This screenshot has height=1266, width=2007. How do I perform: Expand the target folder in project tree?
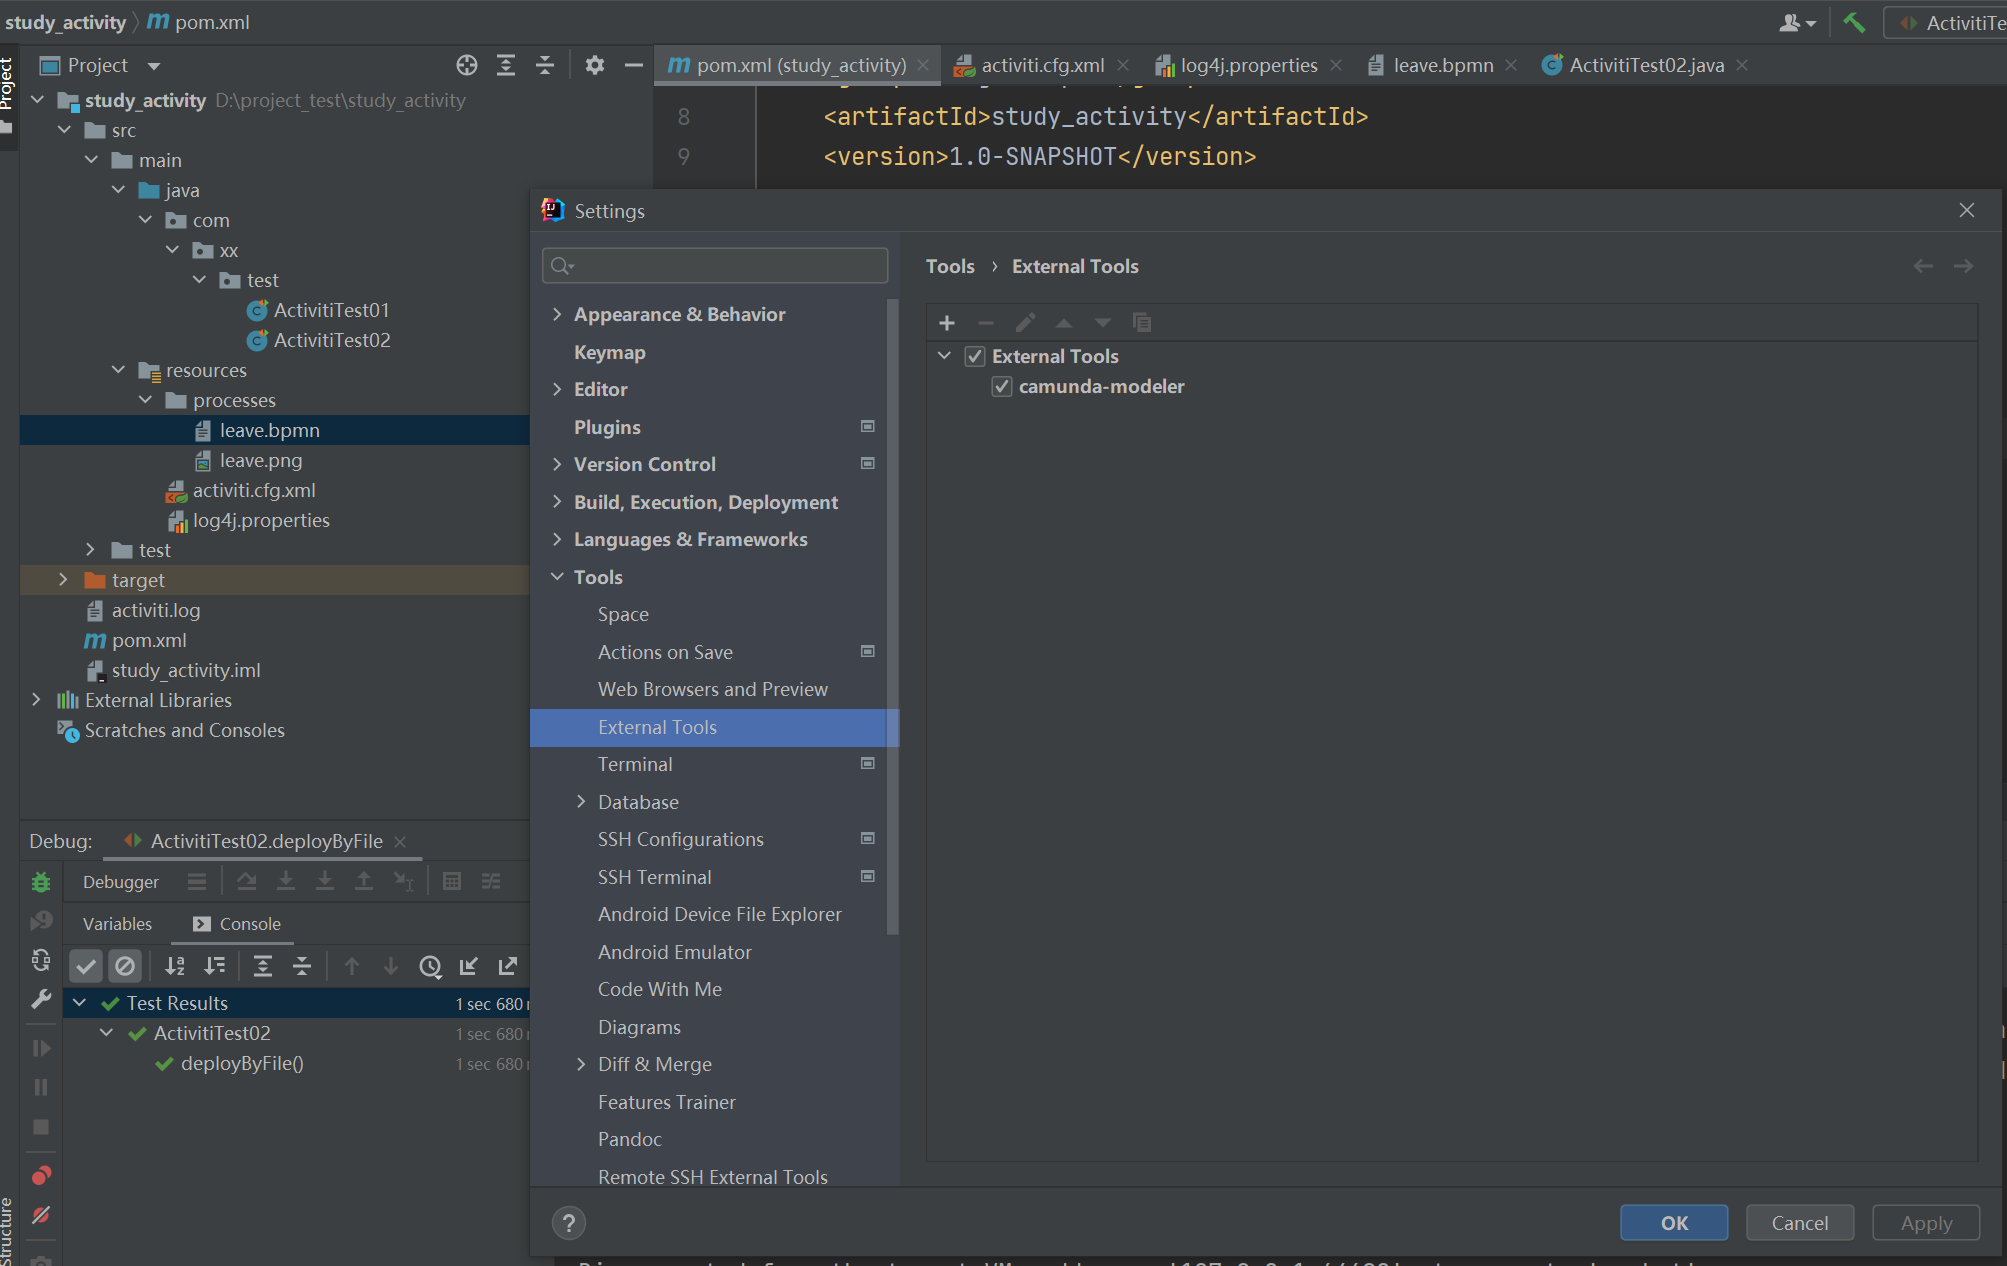[x=63, y=580]
